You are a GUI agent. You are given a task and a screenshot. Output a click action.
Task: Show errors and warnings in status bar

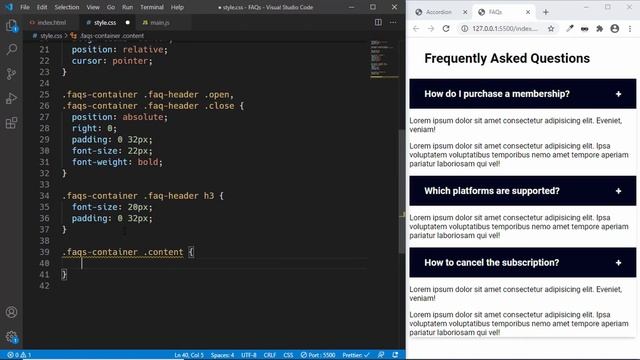(19, 355)
